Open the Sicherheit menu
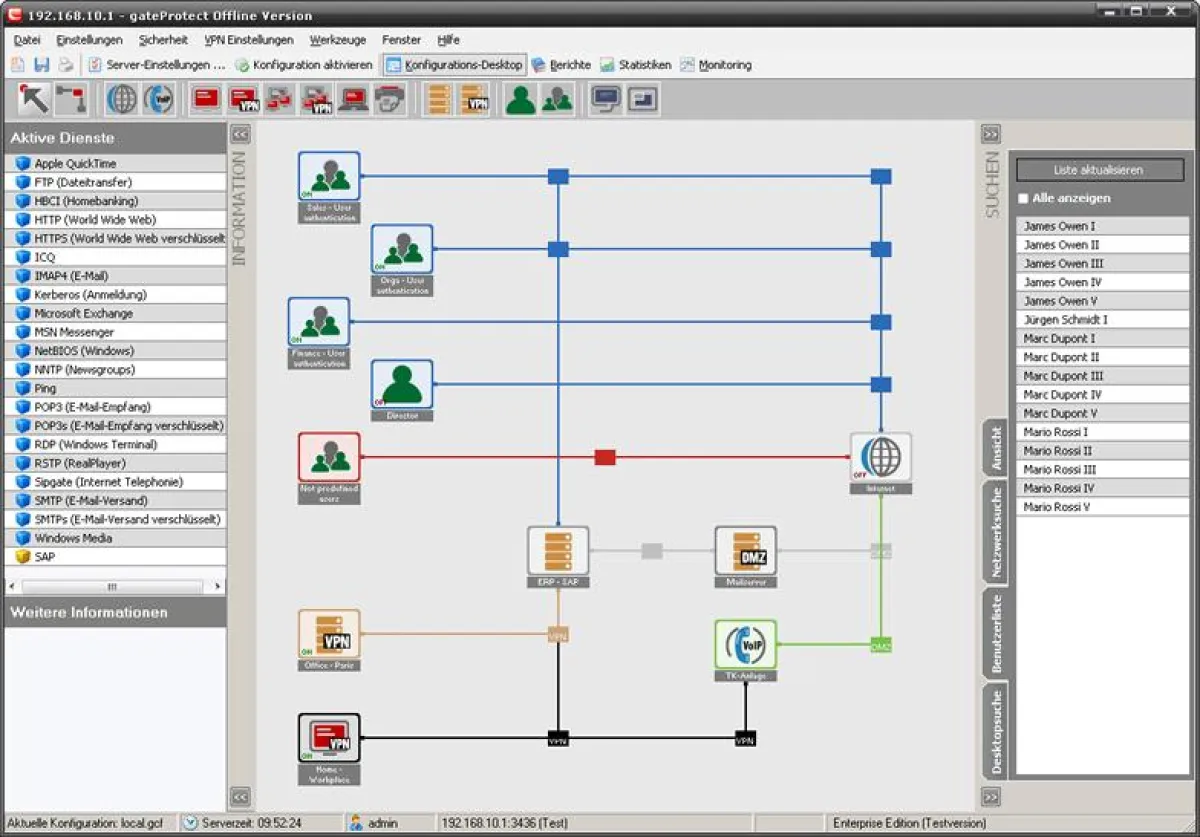The height and width of the screenshot is (837, 1200). (163, 40)
